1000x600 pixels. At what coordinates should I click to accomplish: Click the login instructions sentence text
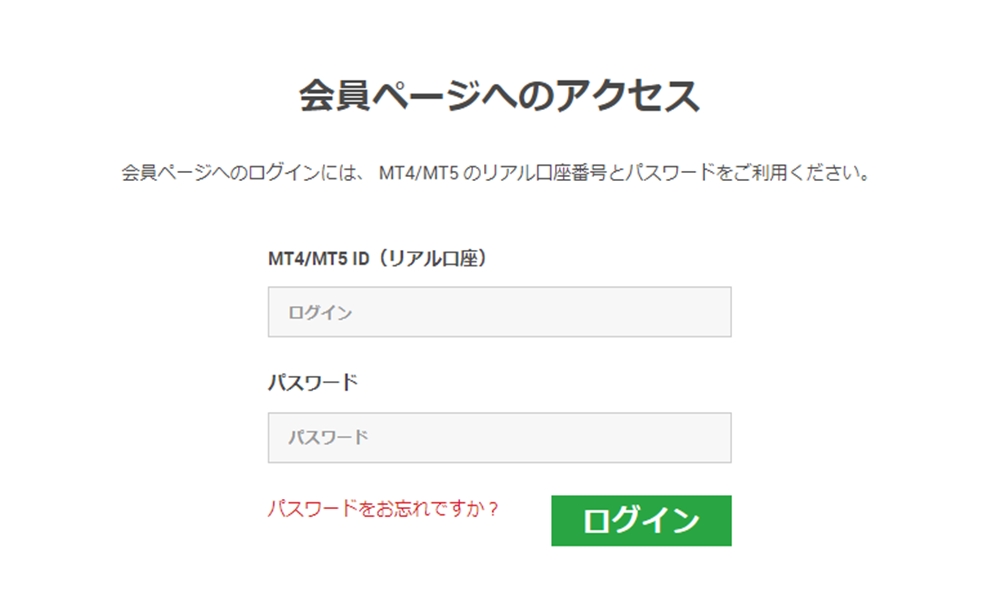[497, 170]
